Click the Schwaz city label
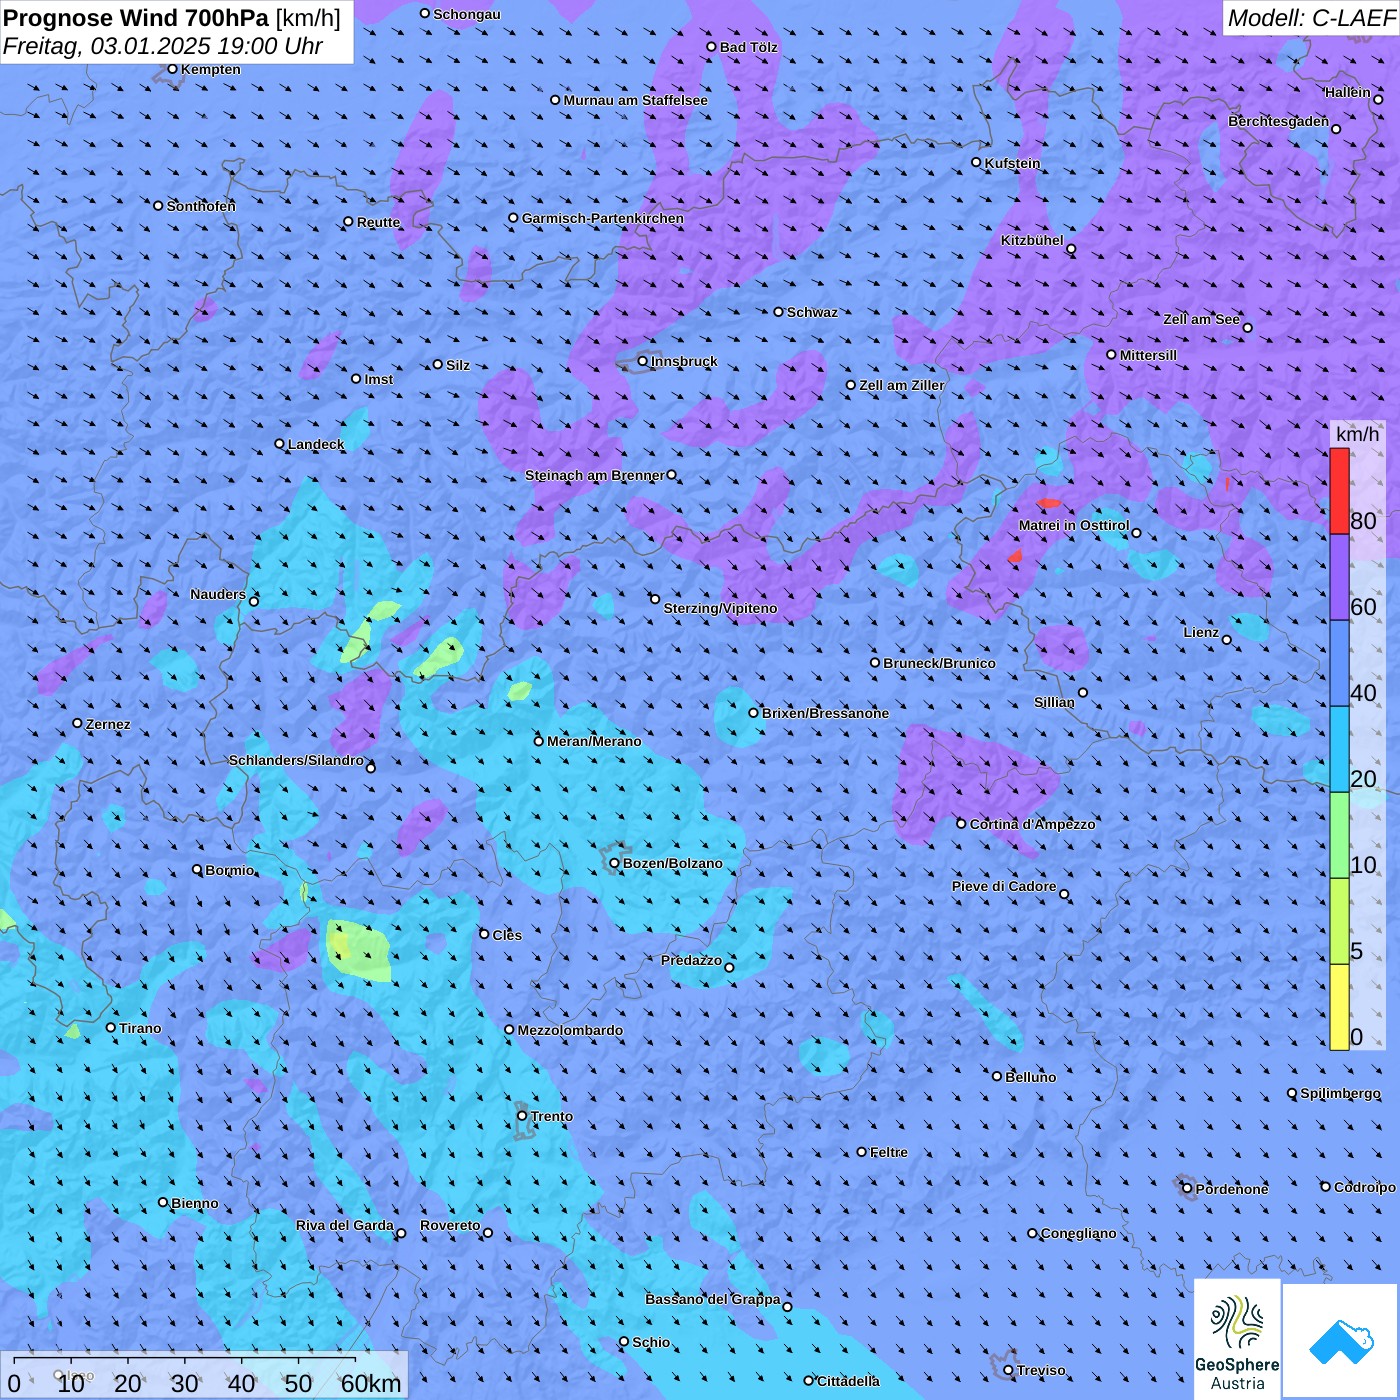The height and width of the screenshot is (1400, 1400). click(x=812, y=312)
